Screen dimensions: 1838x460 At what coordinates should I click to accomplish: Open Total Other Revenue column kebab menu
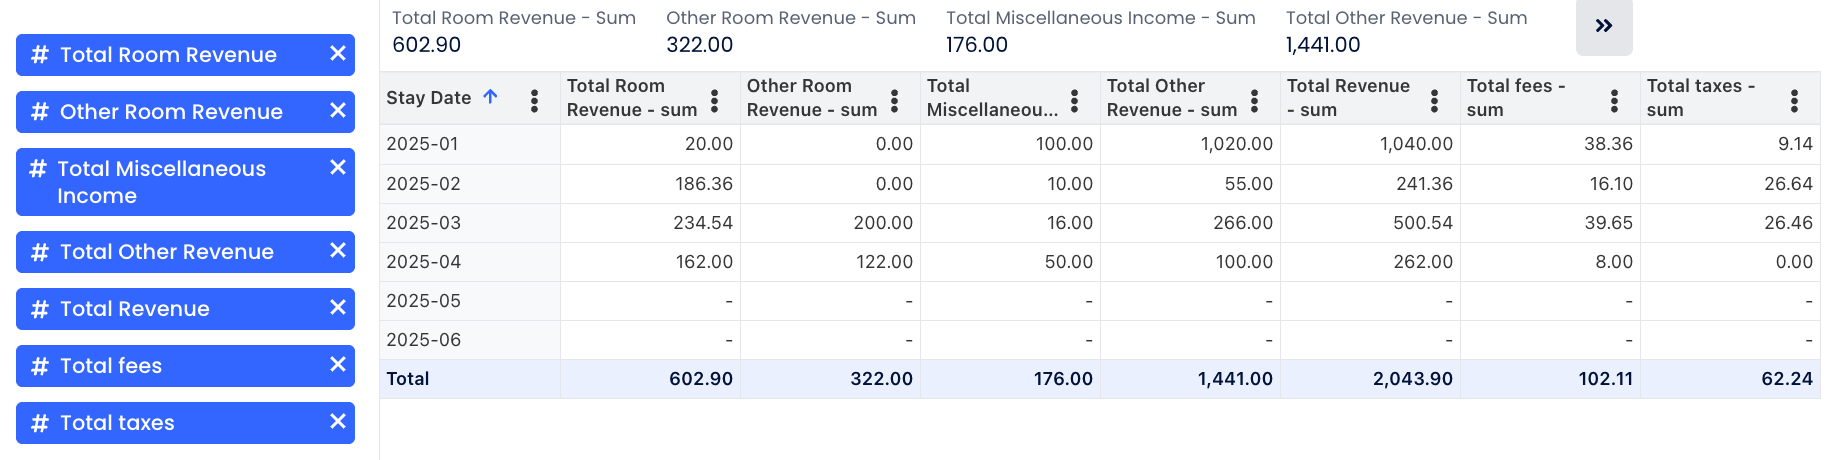[x=1255, y=100]
